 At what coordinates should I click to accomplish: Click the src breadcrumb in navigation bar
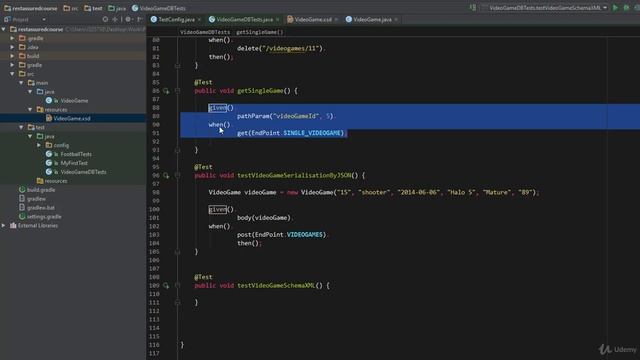coord(71,8)
